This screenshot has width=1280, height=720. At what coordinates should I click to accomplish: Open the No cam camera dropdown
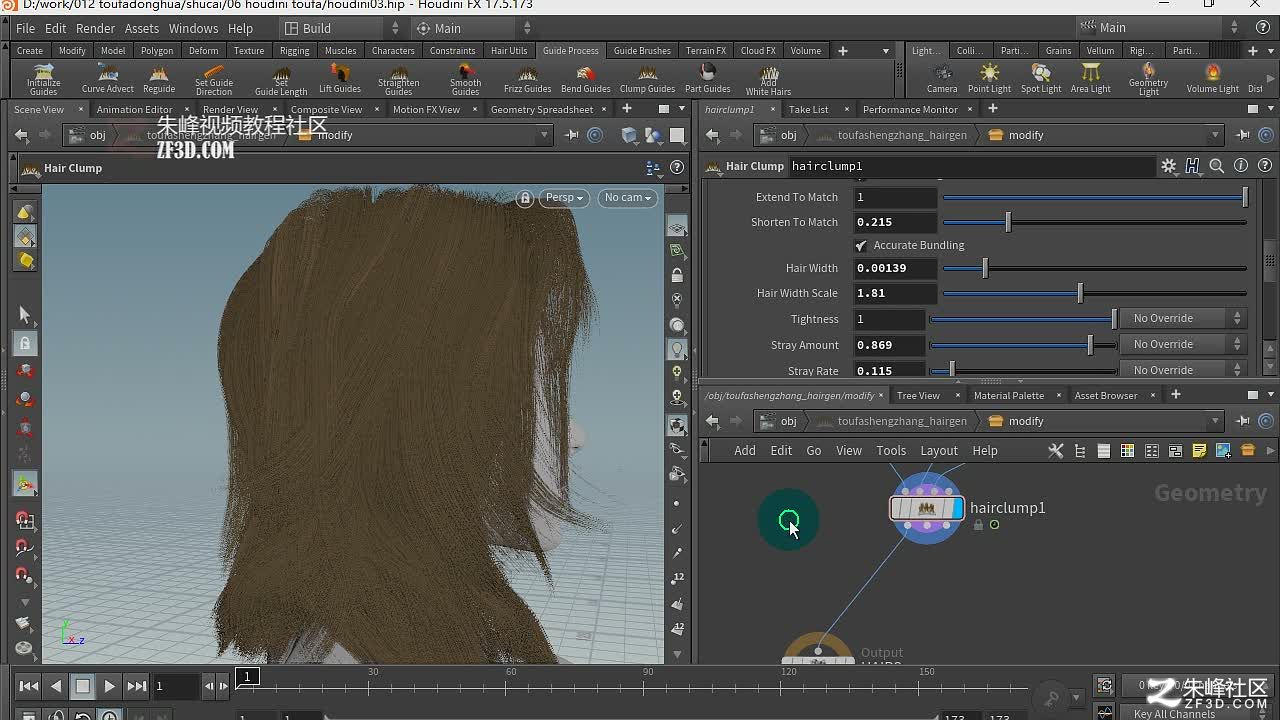pyautogui.click(x=628, y=198)
